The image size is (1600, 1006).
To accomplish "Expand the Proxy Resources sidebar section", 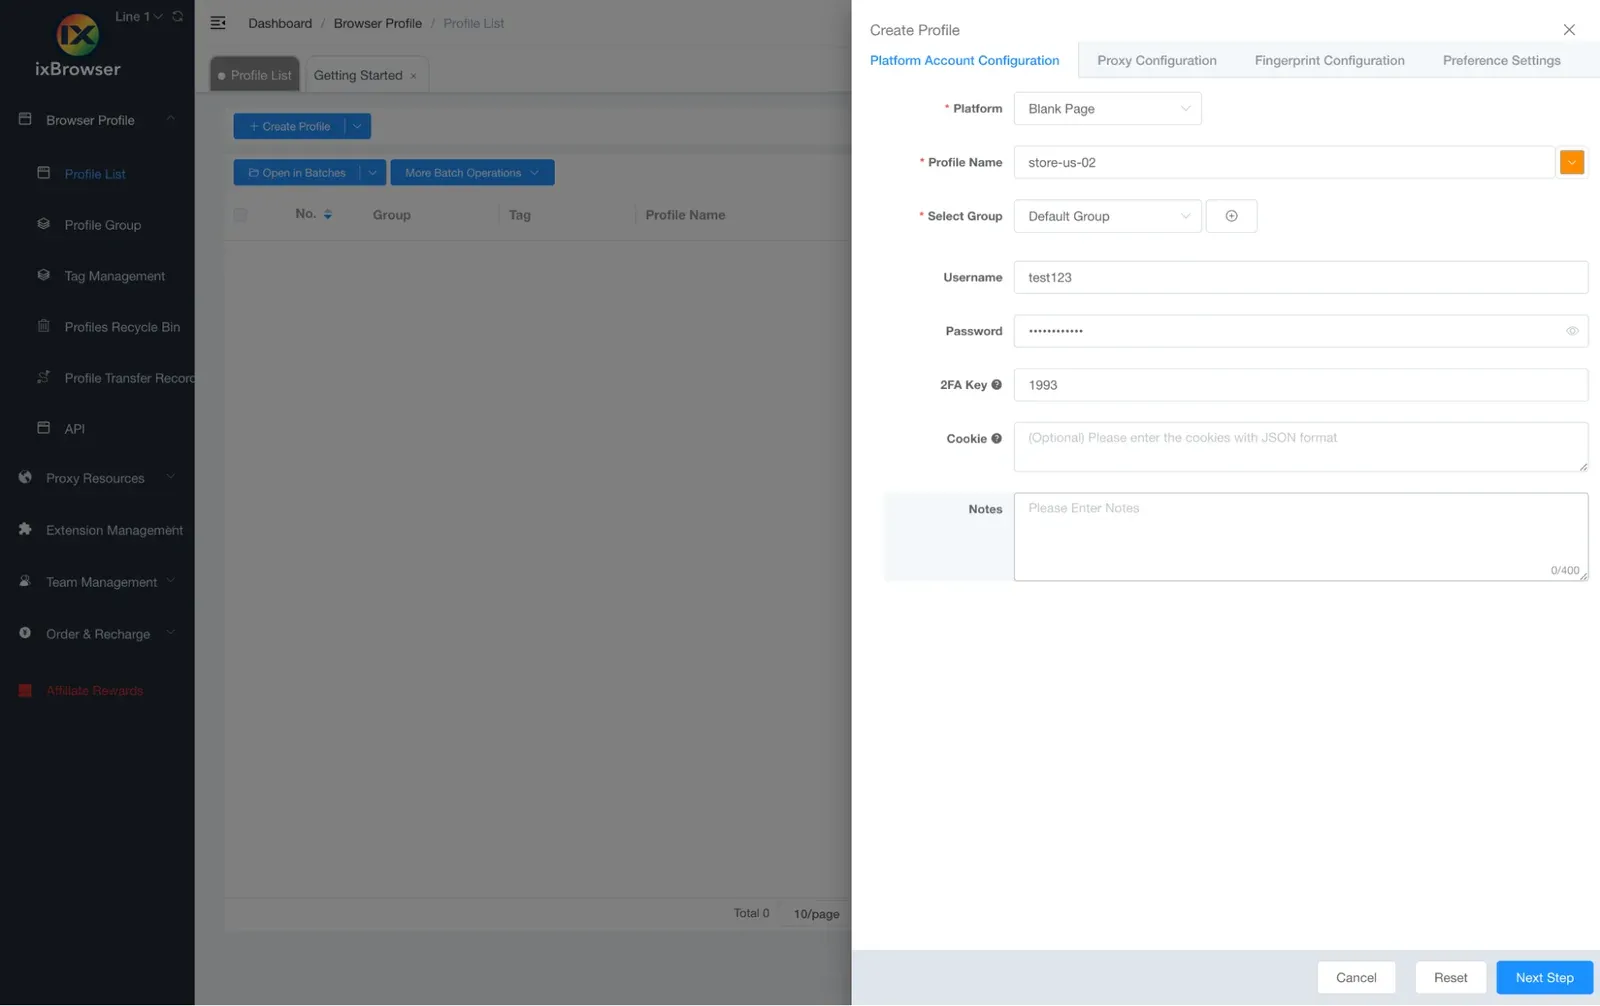I will pos(170,478).
